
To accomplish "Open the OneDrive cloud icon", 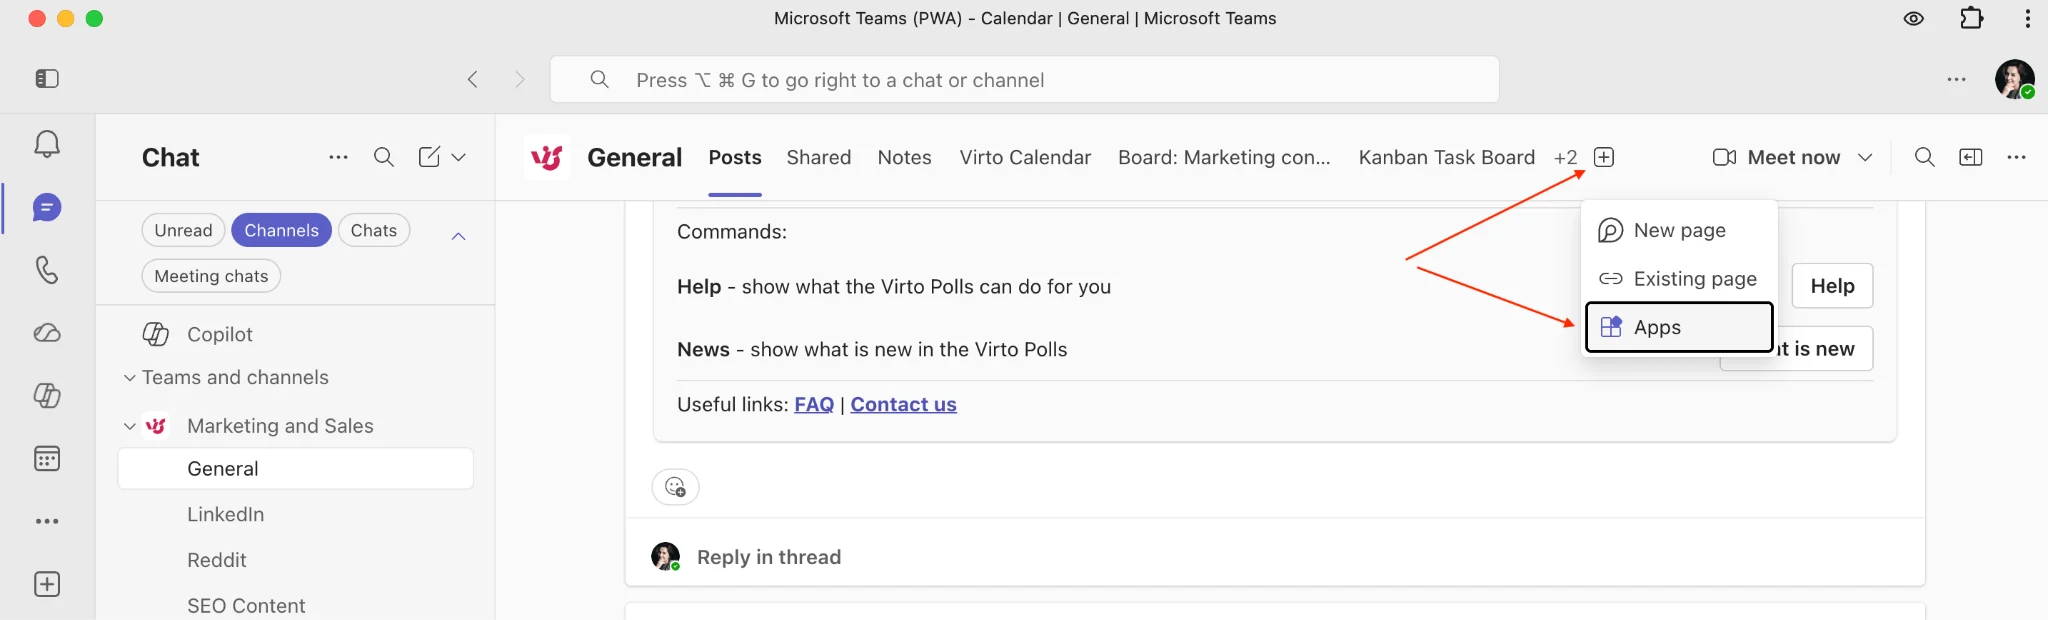I will pos(47,333).
